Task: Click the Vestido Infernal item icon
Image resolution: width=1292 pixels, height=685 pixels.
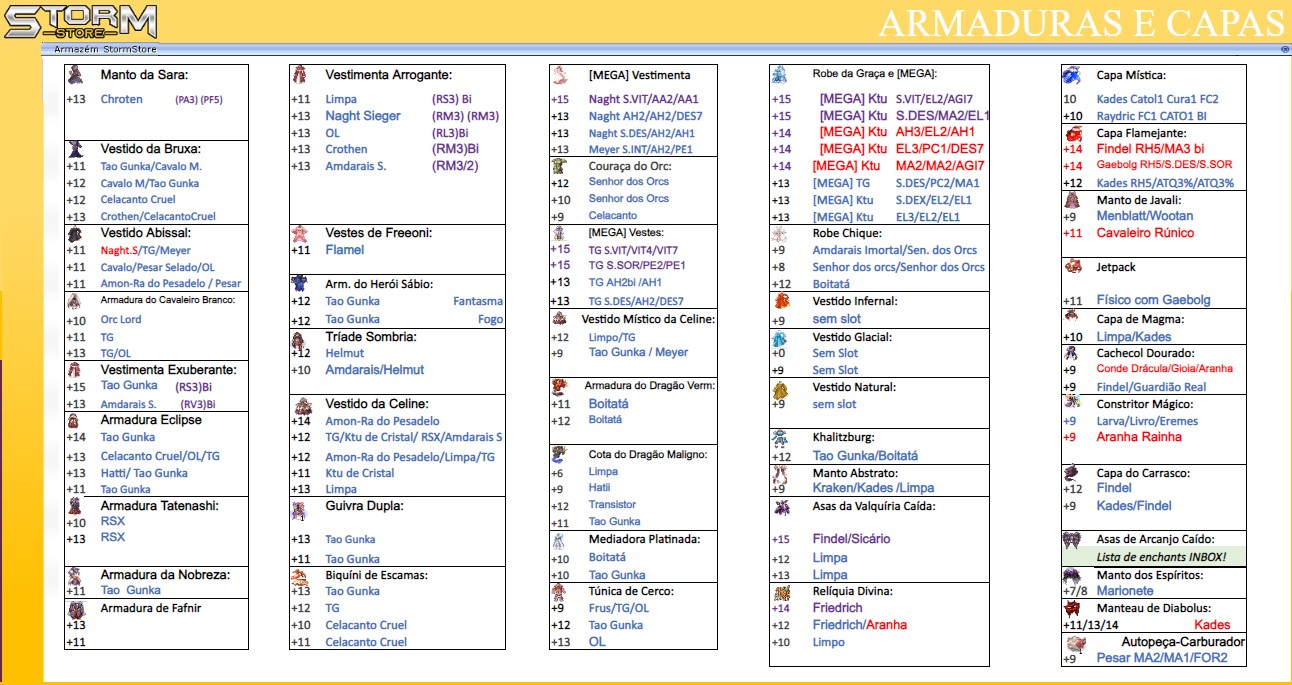Action: pyautogui.click(x=781, y=301)
